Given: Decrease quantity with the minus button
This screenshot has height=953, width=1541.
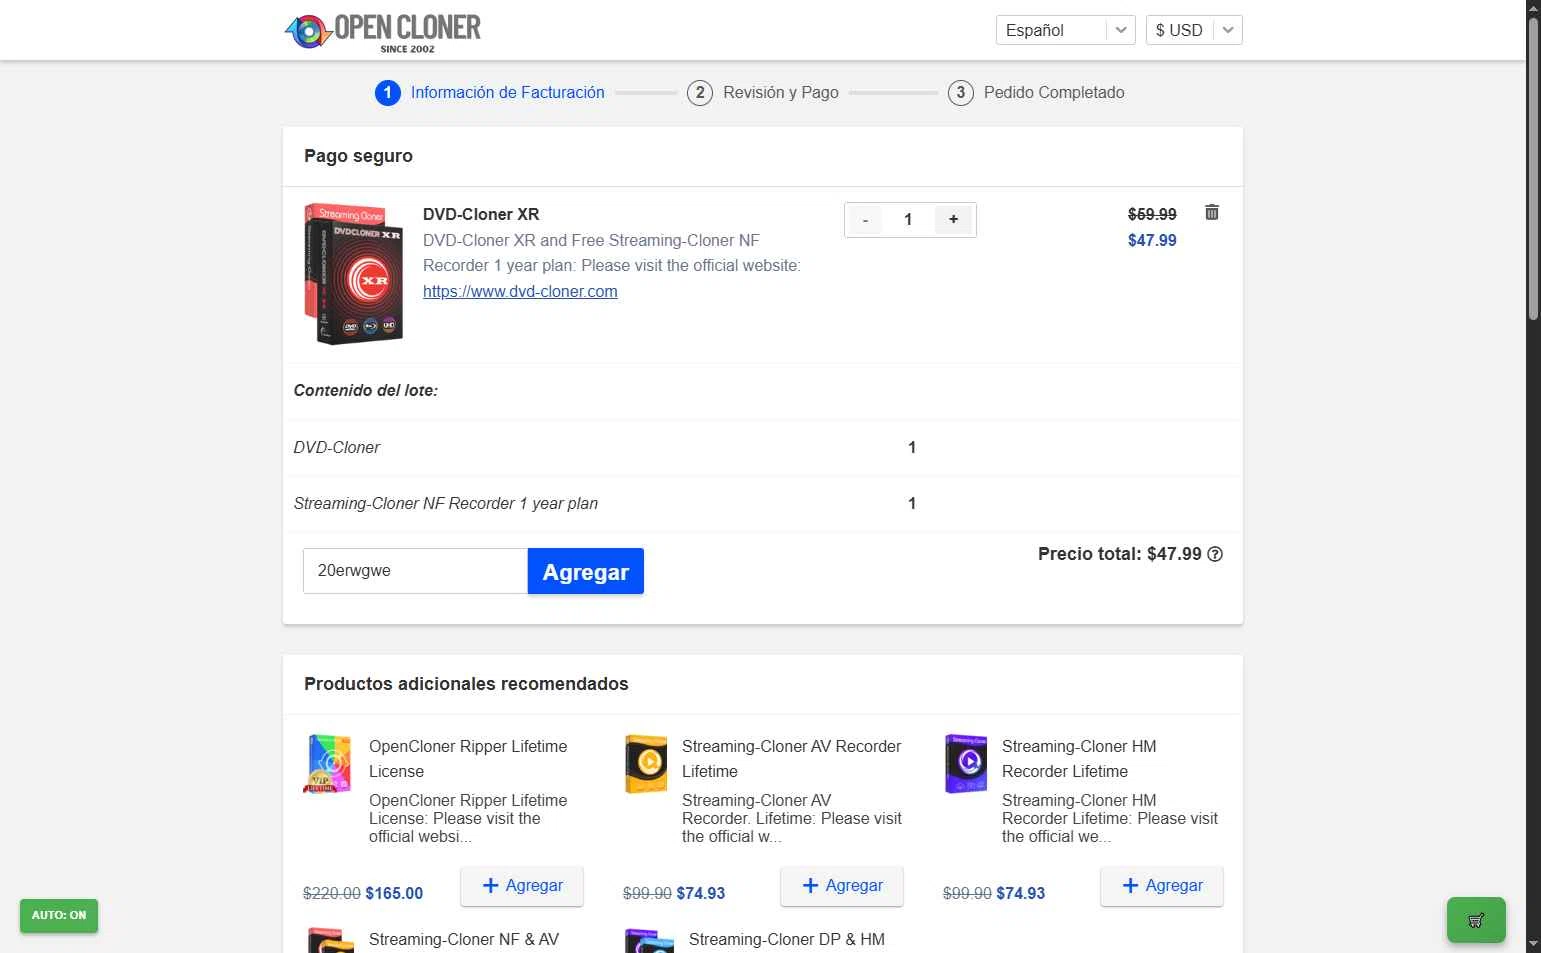Looking at the screenshot, I should pos(865,220).
